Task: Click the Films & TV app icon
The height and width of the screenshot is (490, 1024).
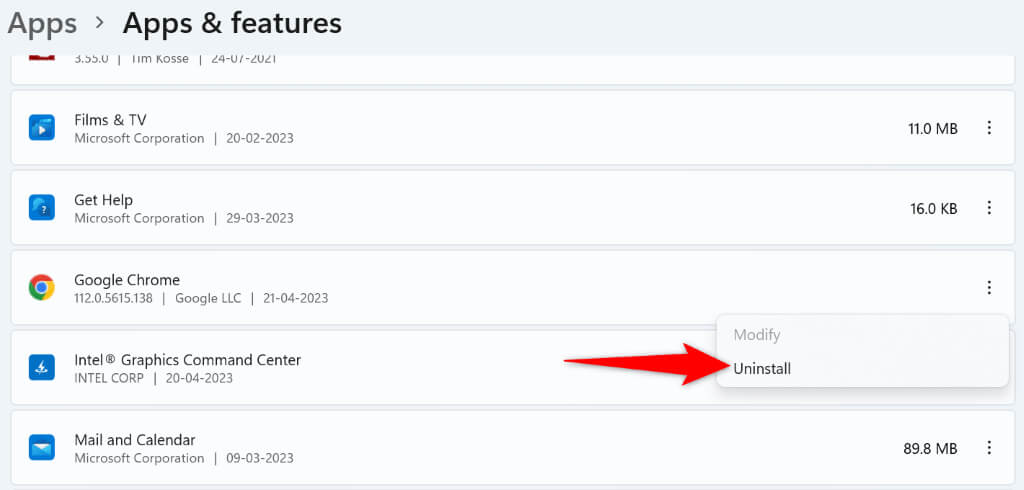Action: pyautogui.click(x=41, y=128)
